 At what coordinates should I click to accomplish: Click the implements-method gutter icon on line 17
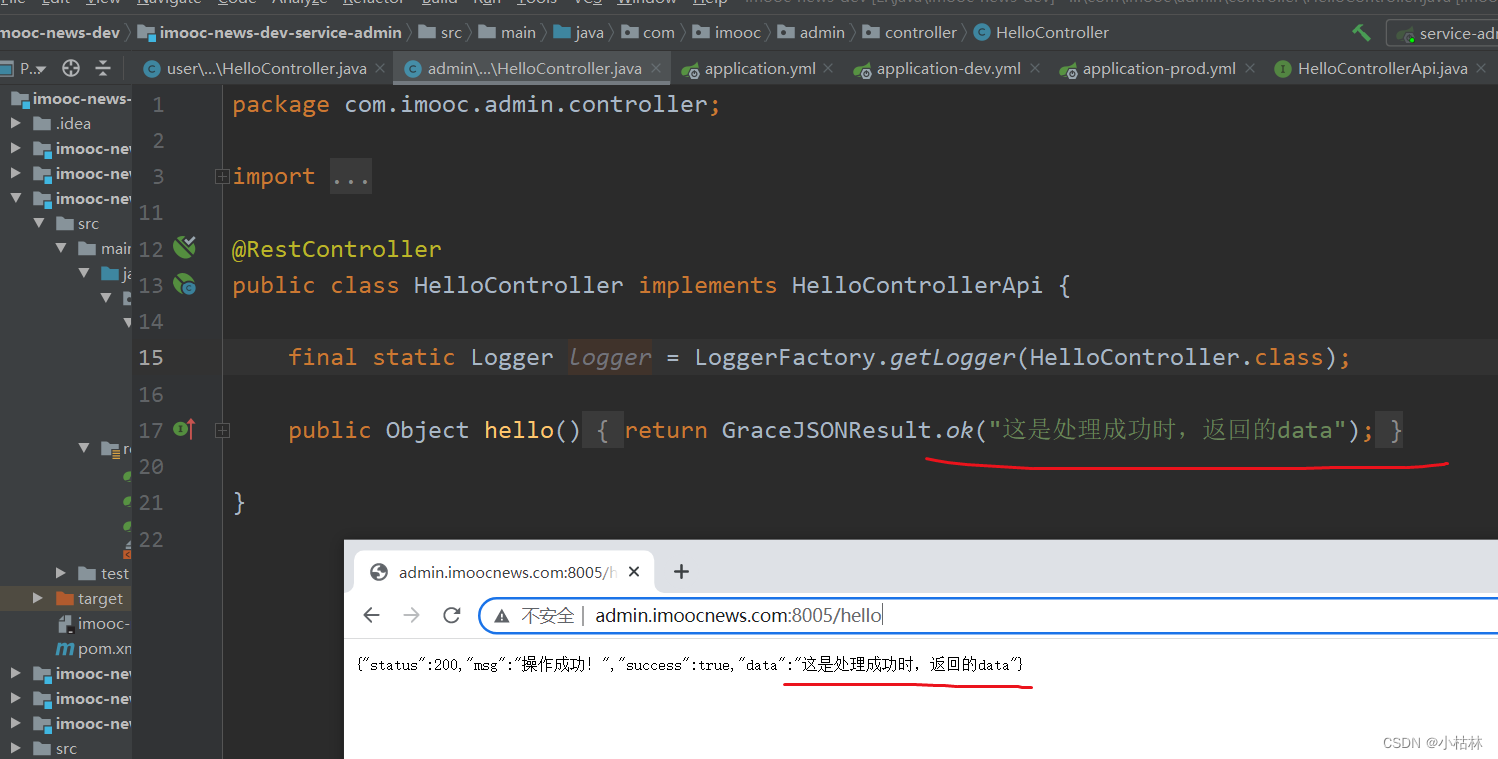(x=184, y=430)
